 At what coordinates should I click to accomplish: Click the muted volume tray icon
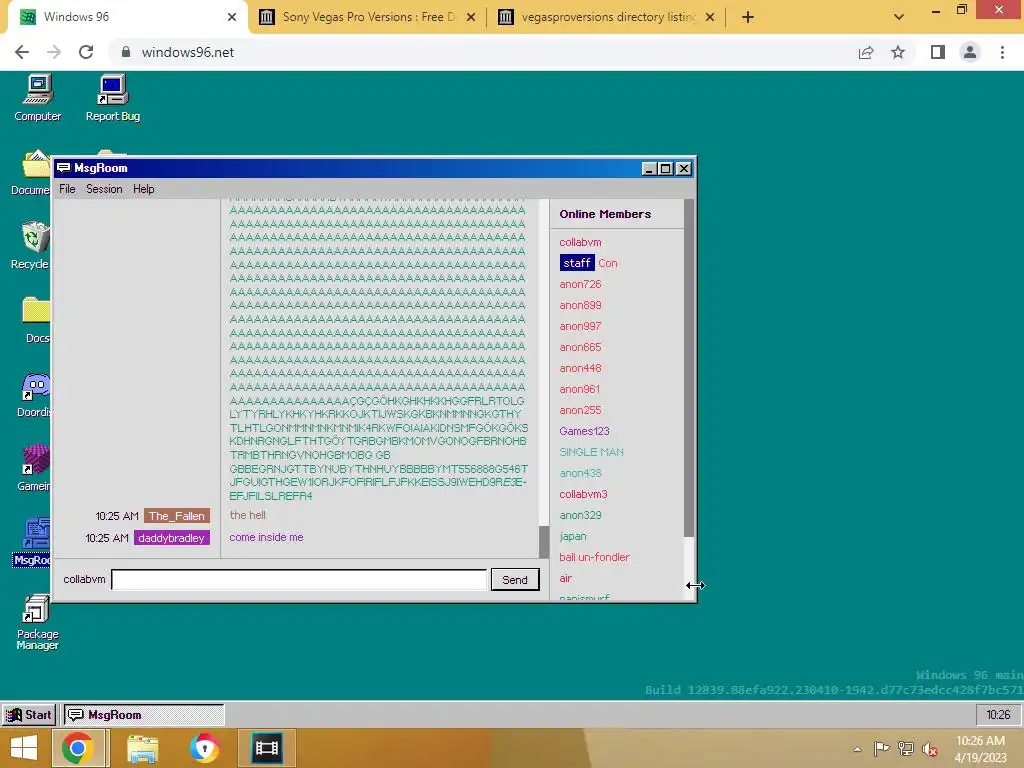pos(930,749)
